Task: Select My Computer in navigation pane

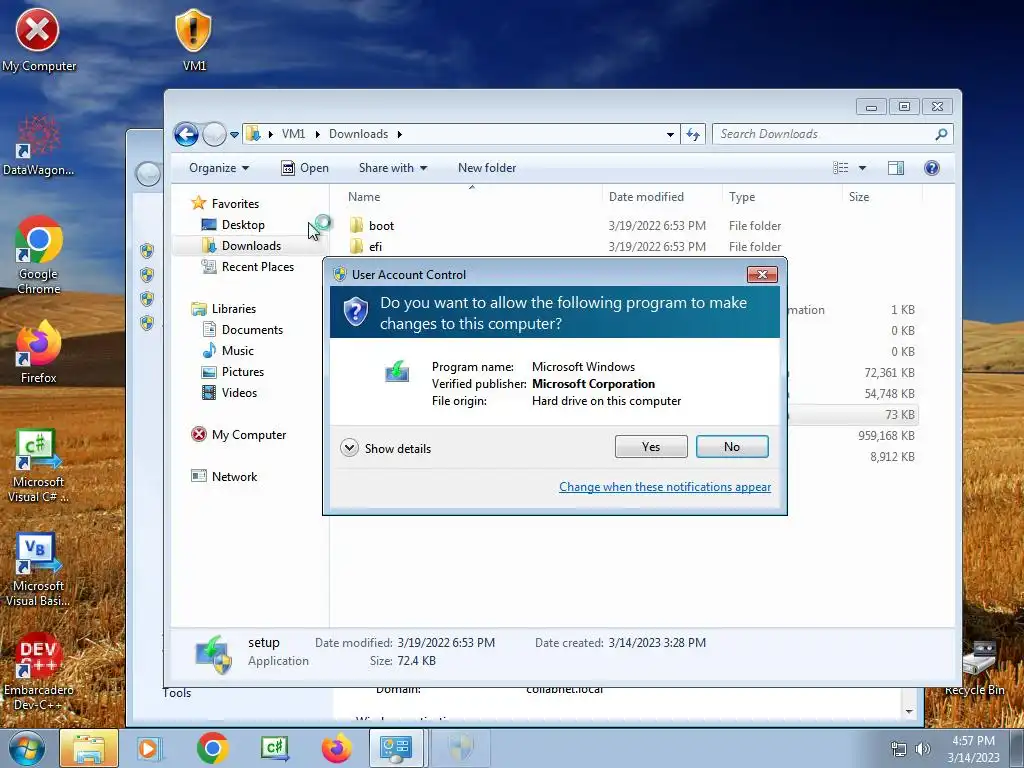Action: 238,435
